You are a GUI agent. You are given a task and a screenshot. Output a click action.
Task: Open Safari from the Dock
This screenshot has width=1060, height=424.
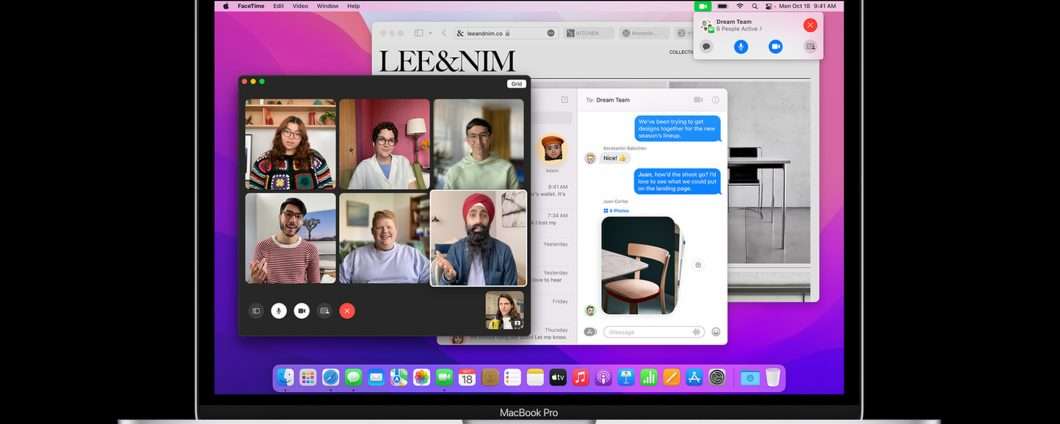pos(331,377)
